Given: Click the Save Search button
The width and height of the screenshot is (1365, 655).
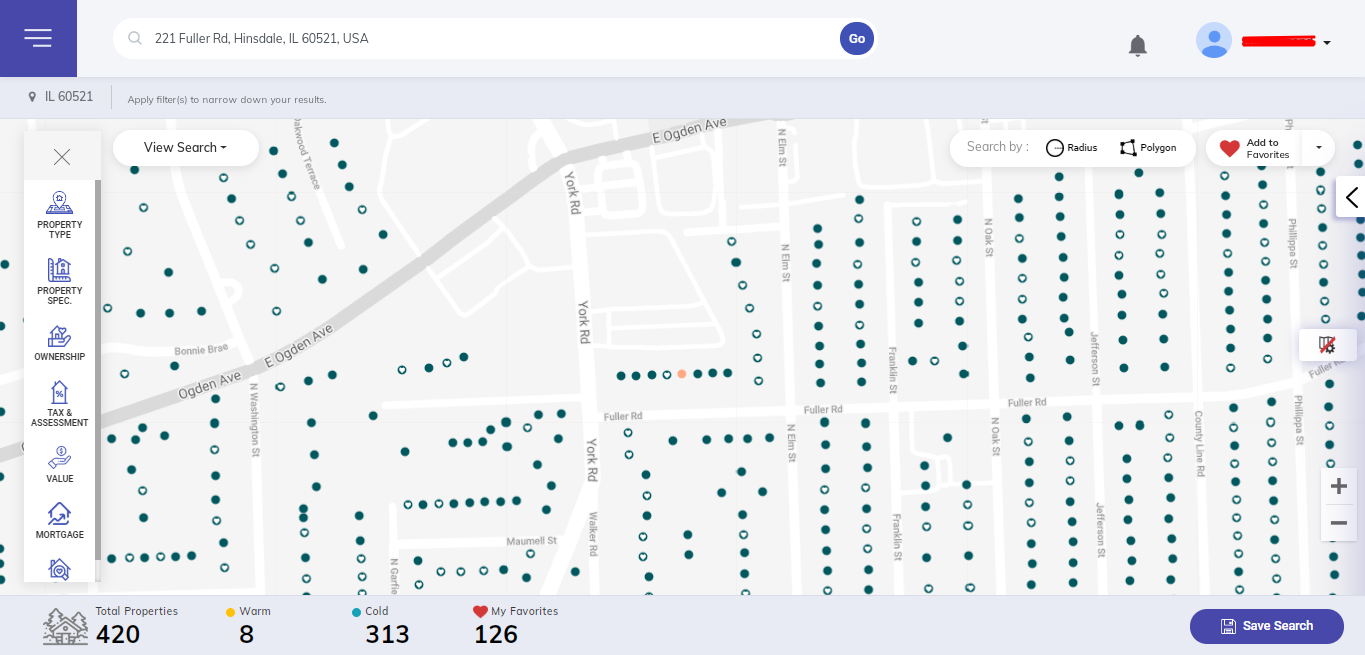Looking at the screenshot, I should 1266,626.
